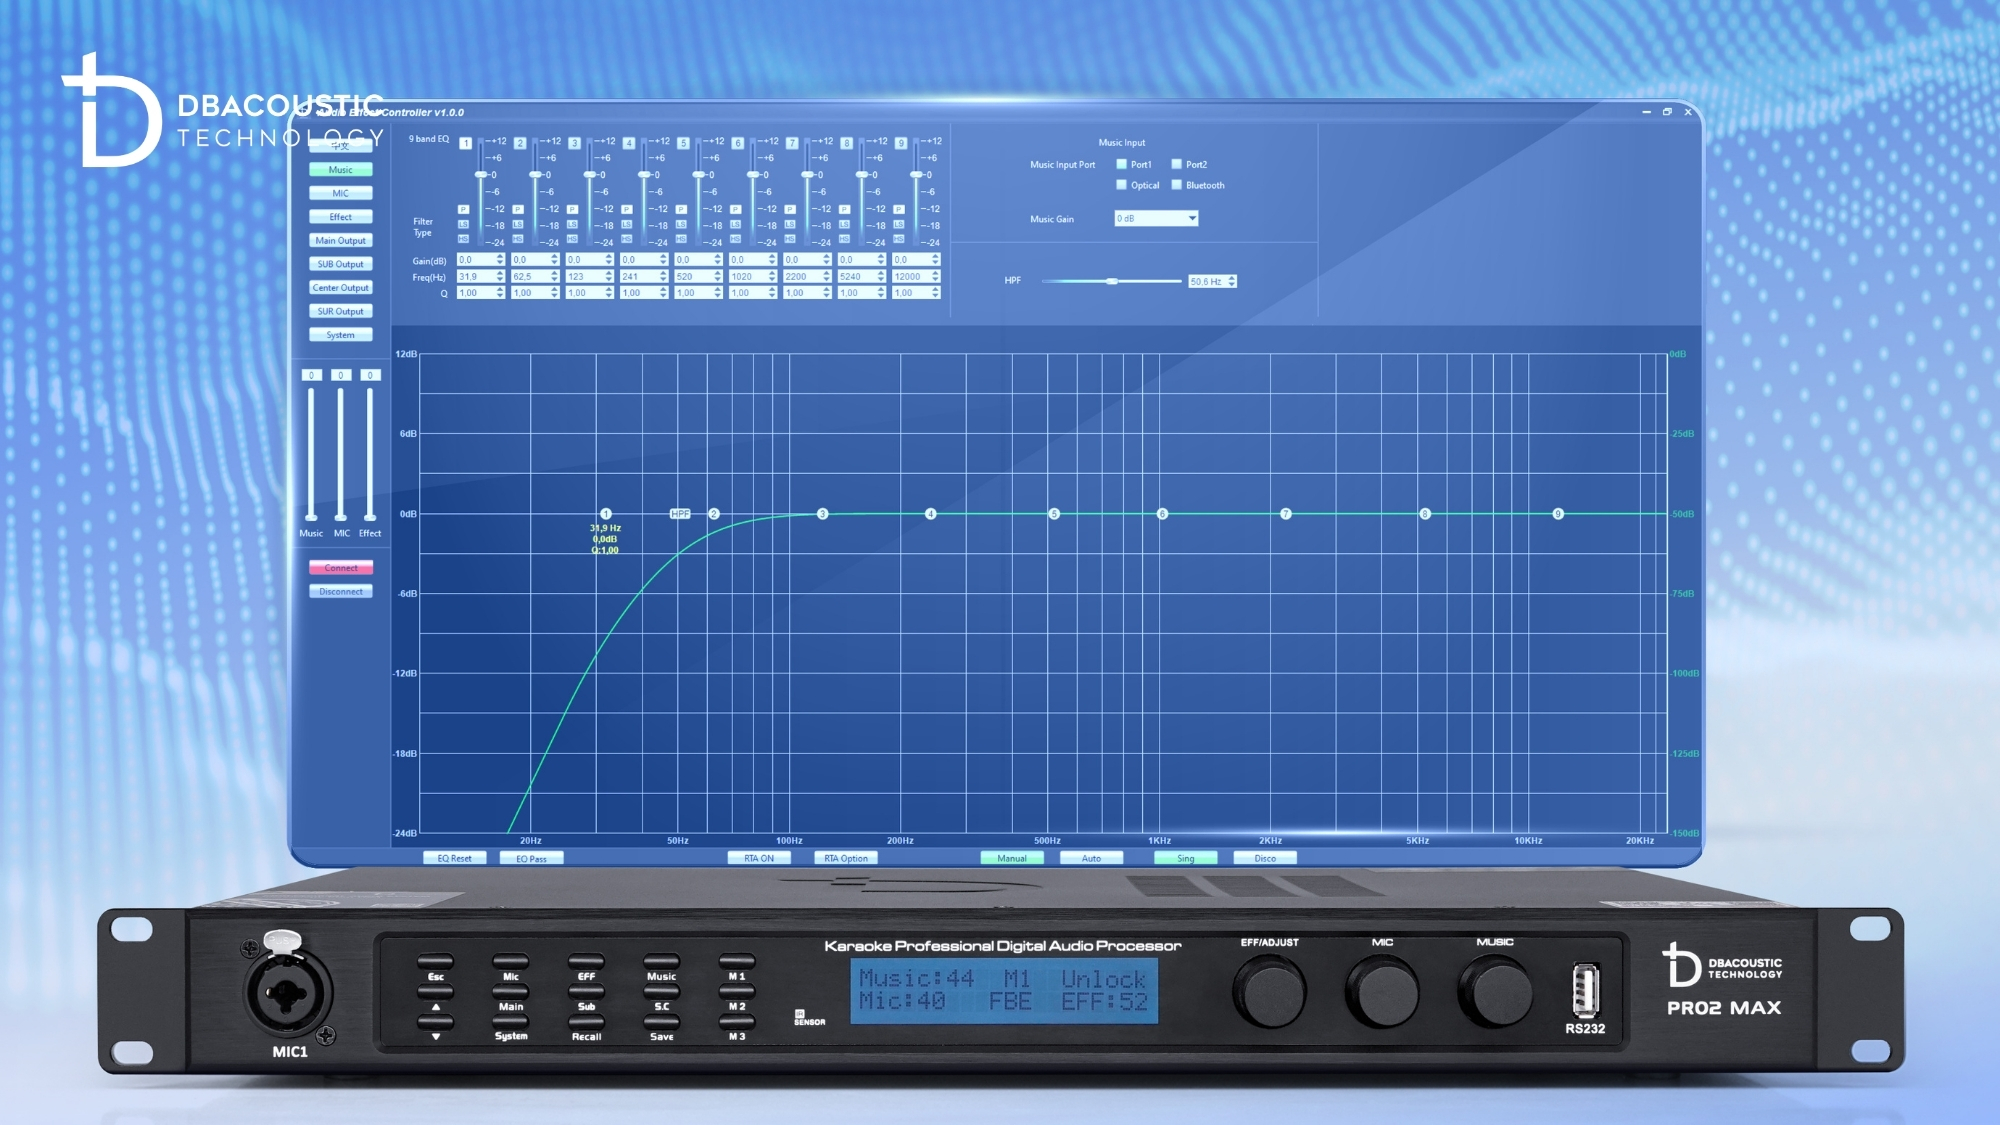Select EQ band 7 number button

[792, 143]
